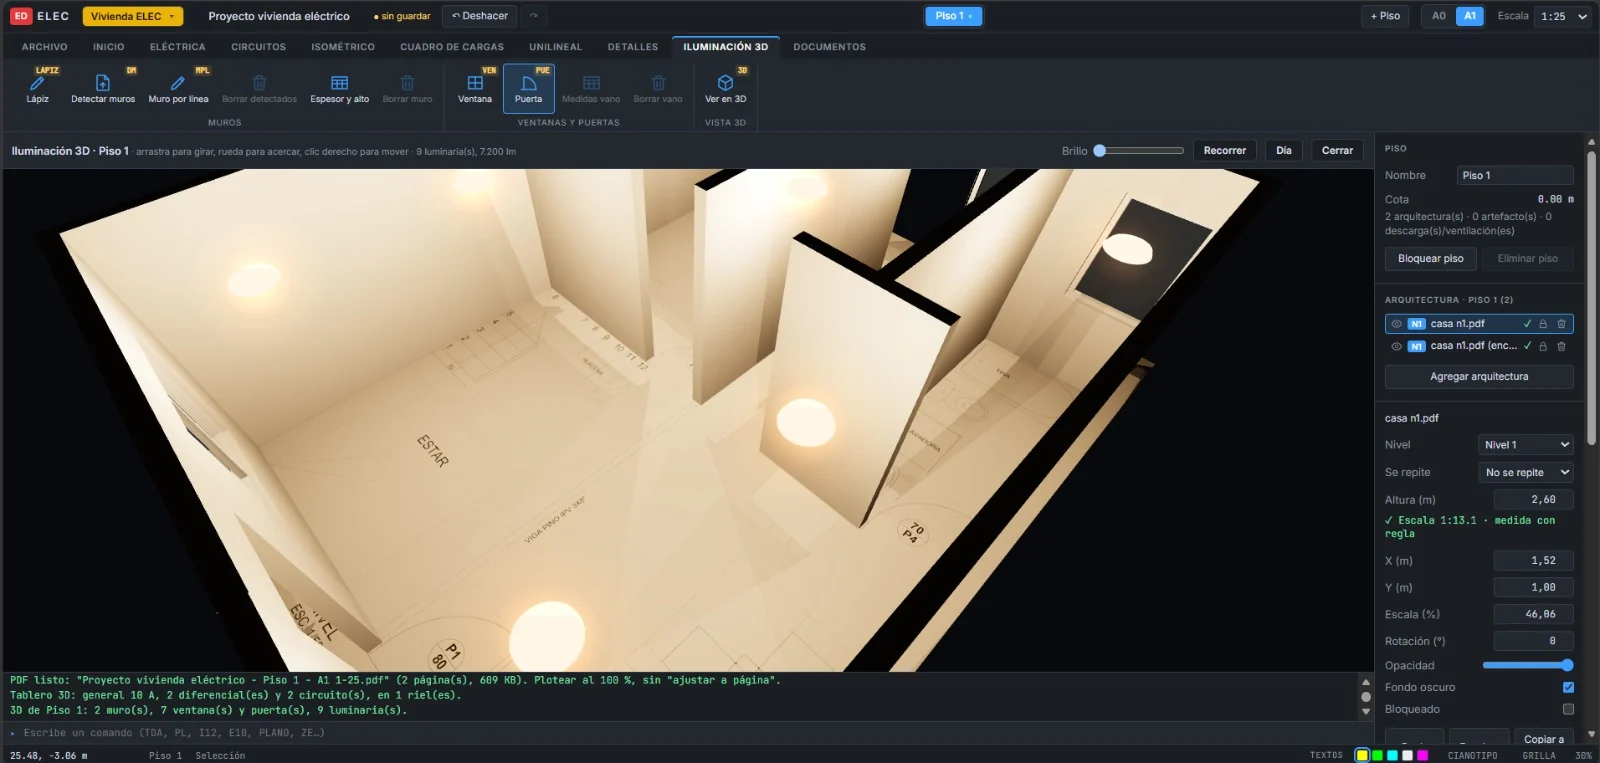Open the Piso 1 floor selector
The width and height of the screenshot is (1600, 763).
pyautogui.click(x=954, y=16)
